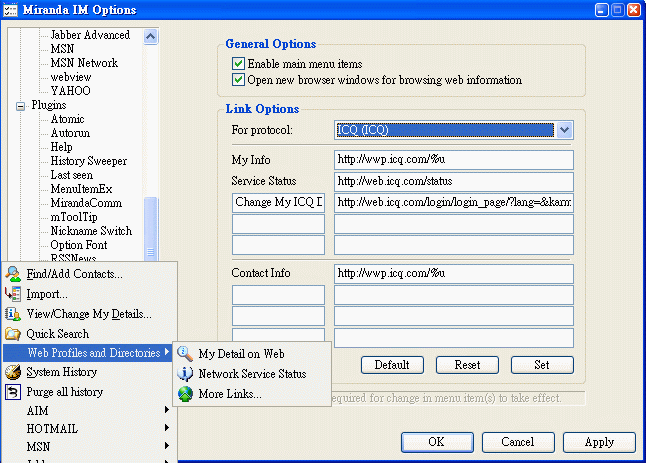Image resolution: width=646 pixels, height=463 pixels.
Task: Click the Import menu icon
Action: pos(13,294)
